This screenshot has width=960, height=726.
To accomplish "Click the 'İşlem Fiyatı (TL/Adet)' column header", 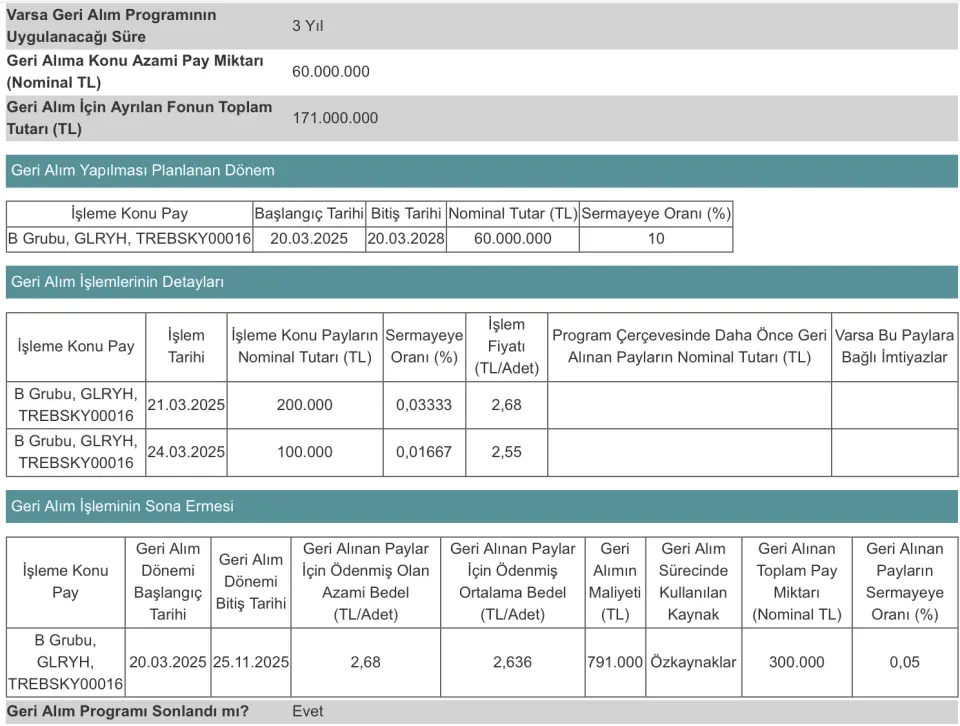I will pos(506,346).
